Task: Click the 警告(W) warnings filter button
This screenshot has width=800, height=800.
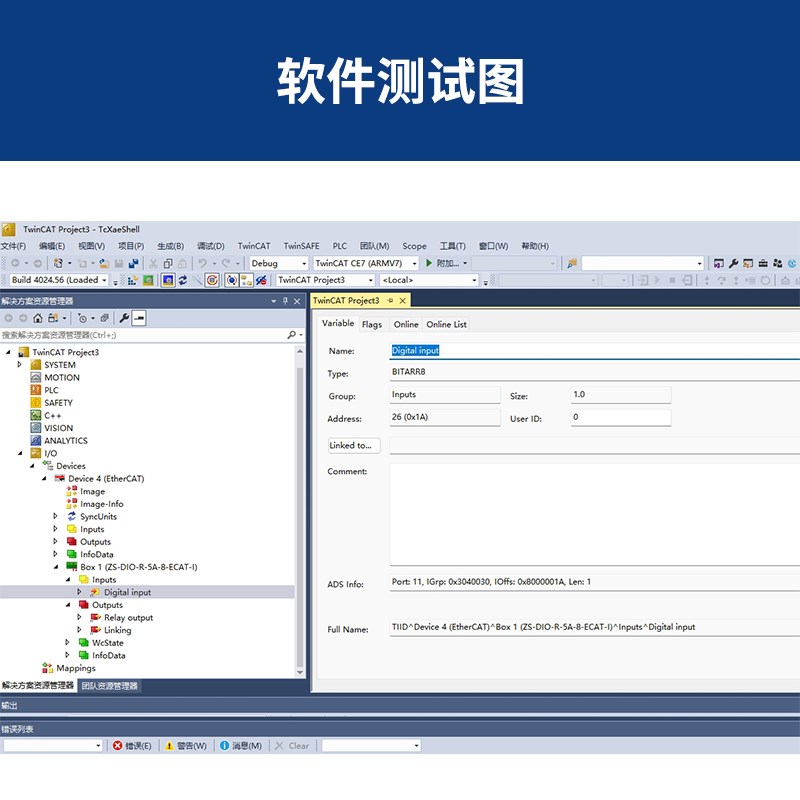Action: [186, 746]
